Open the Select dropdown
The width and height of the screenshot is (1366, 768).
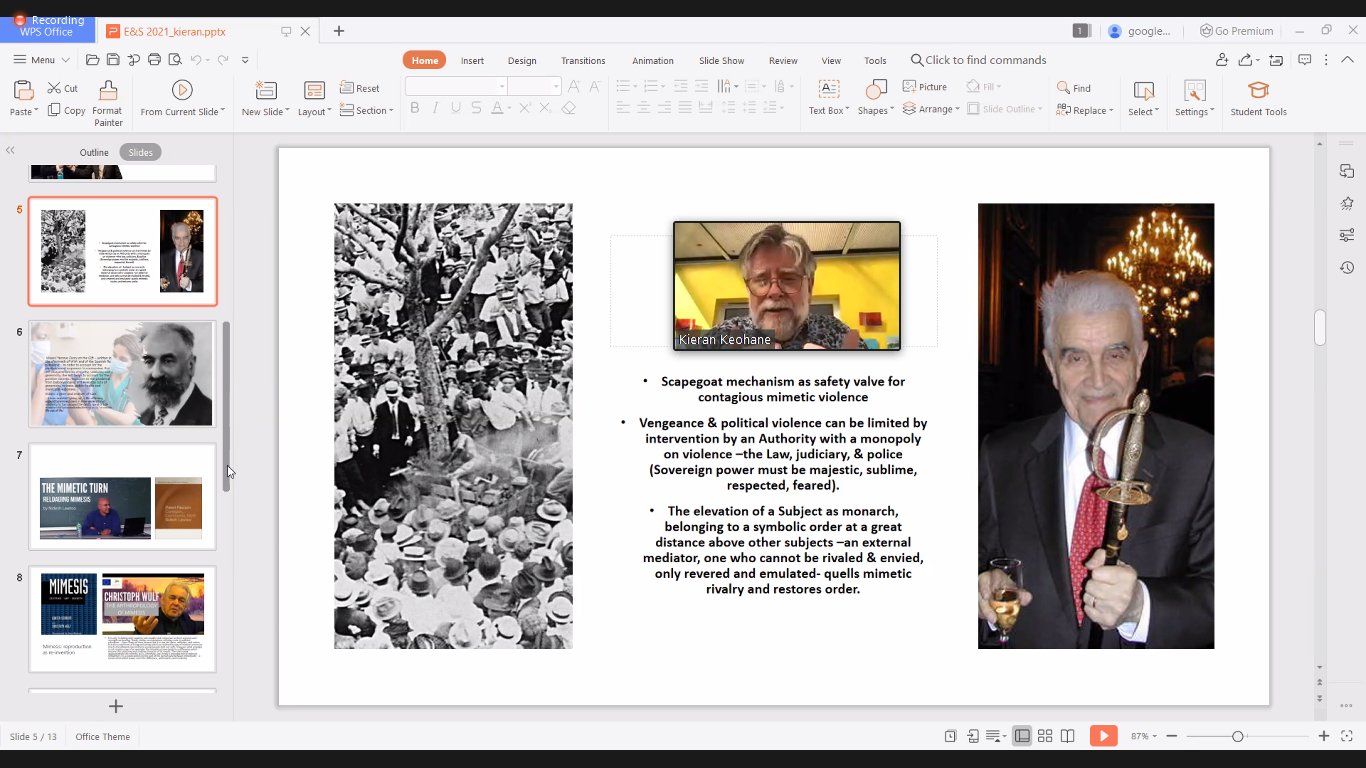pyautogui.click(x=1144, y=99)
